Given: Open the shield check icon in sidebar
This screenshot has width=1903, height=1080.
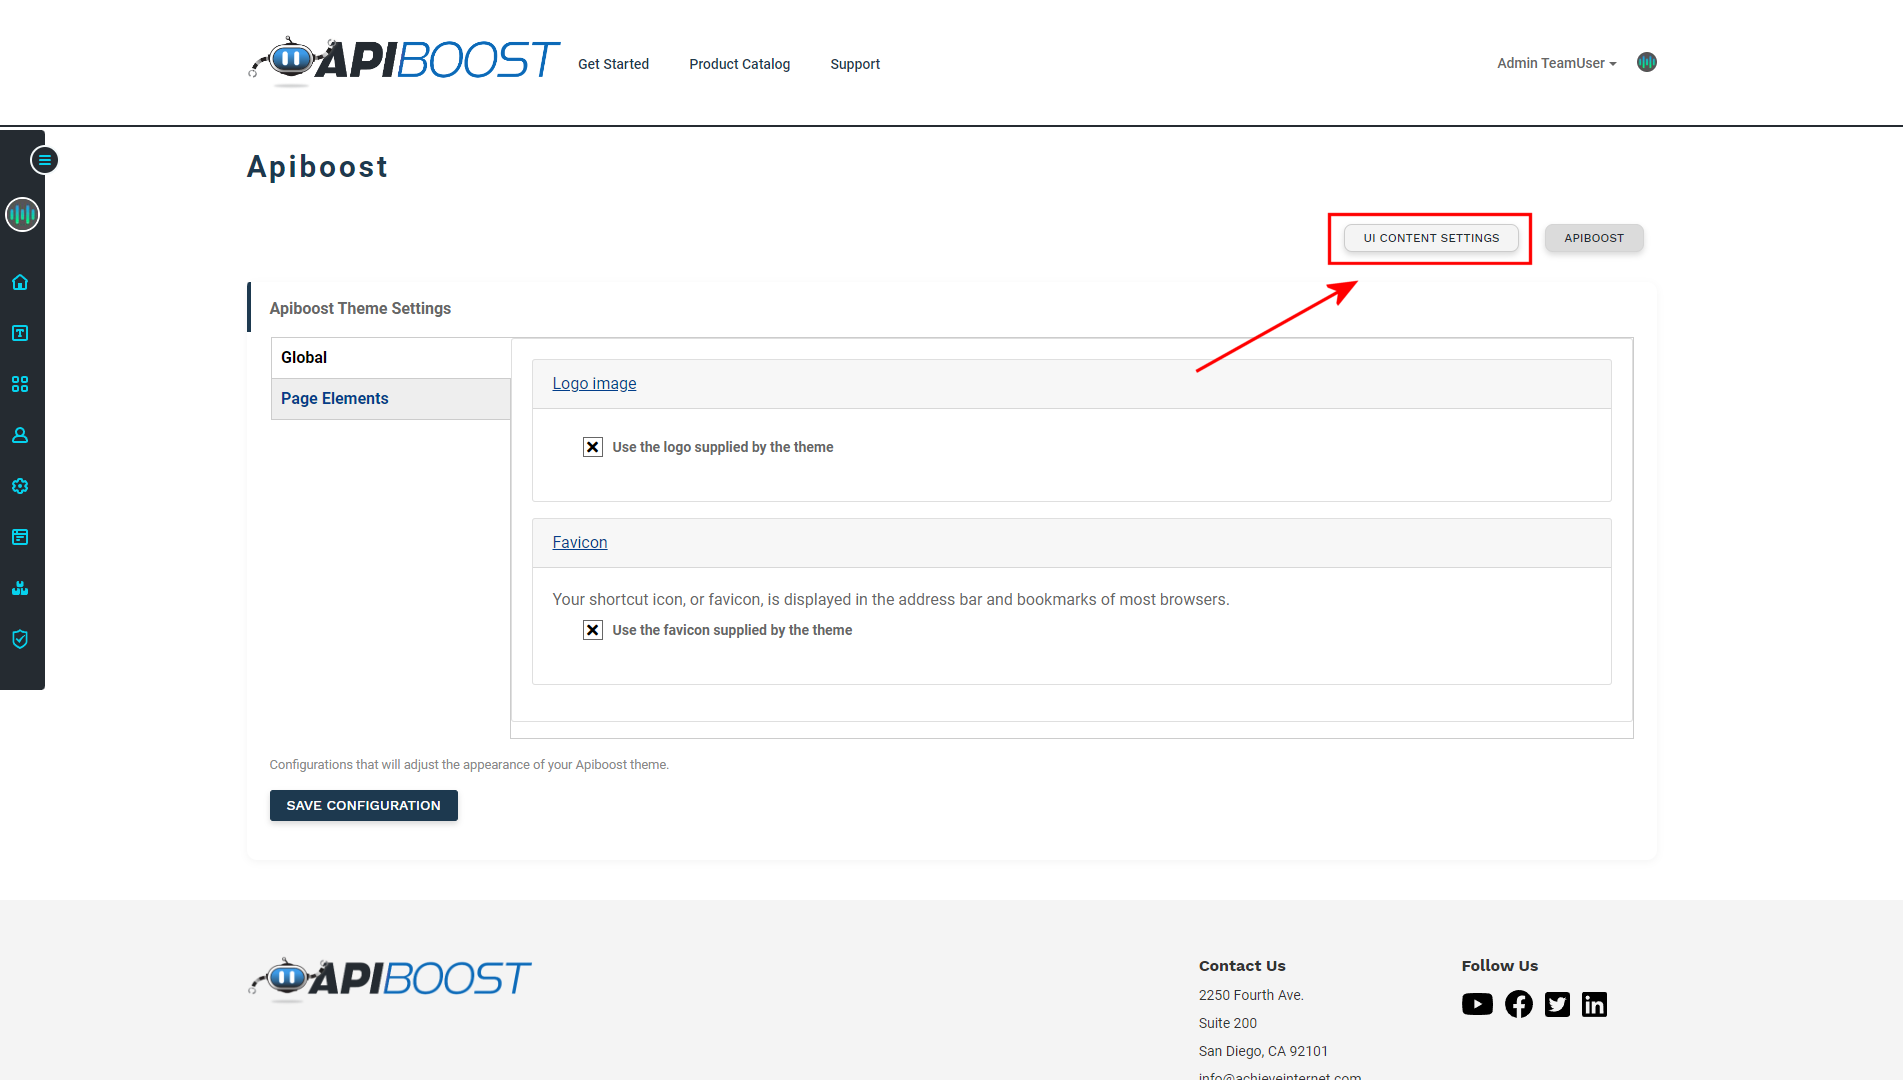Looking at the screenshot, I should coord(20,639).
